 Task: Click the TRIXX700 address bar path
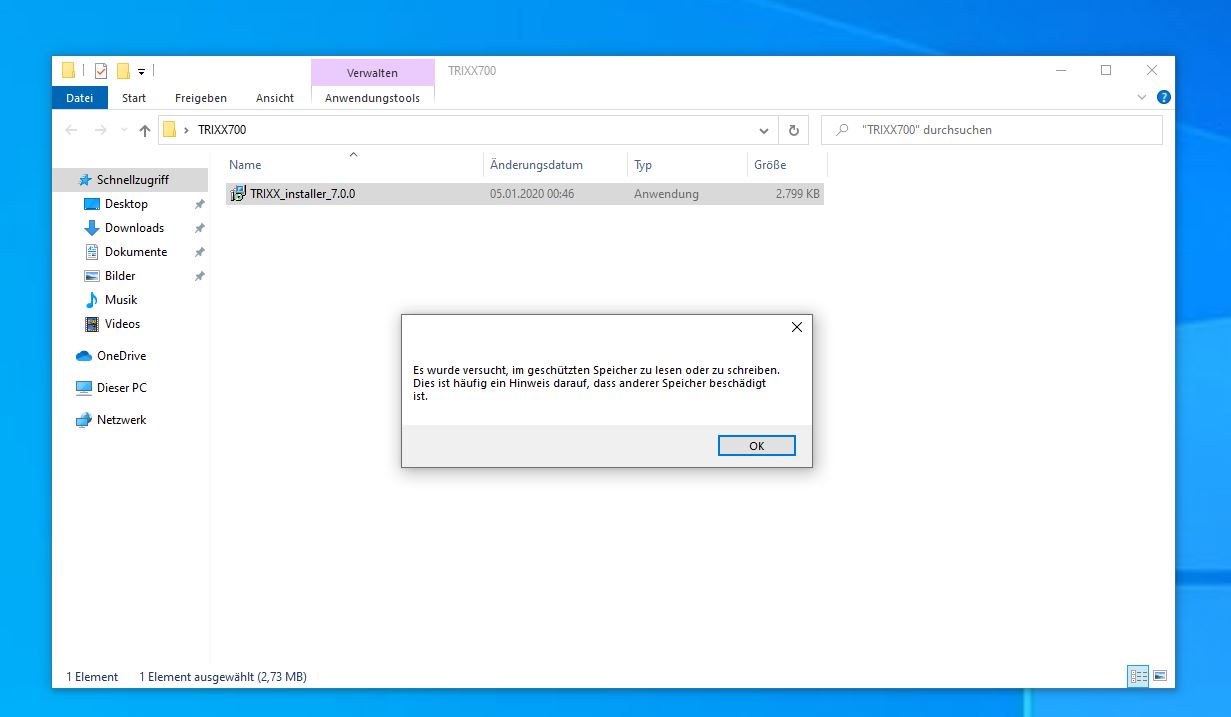[x=222, y=130]
